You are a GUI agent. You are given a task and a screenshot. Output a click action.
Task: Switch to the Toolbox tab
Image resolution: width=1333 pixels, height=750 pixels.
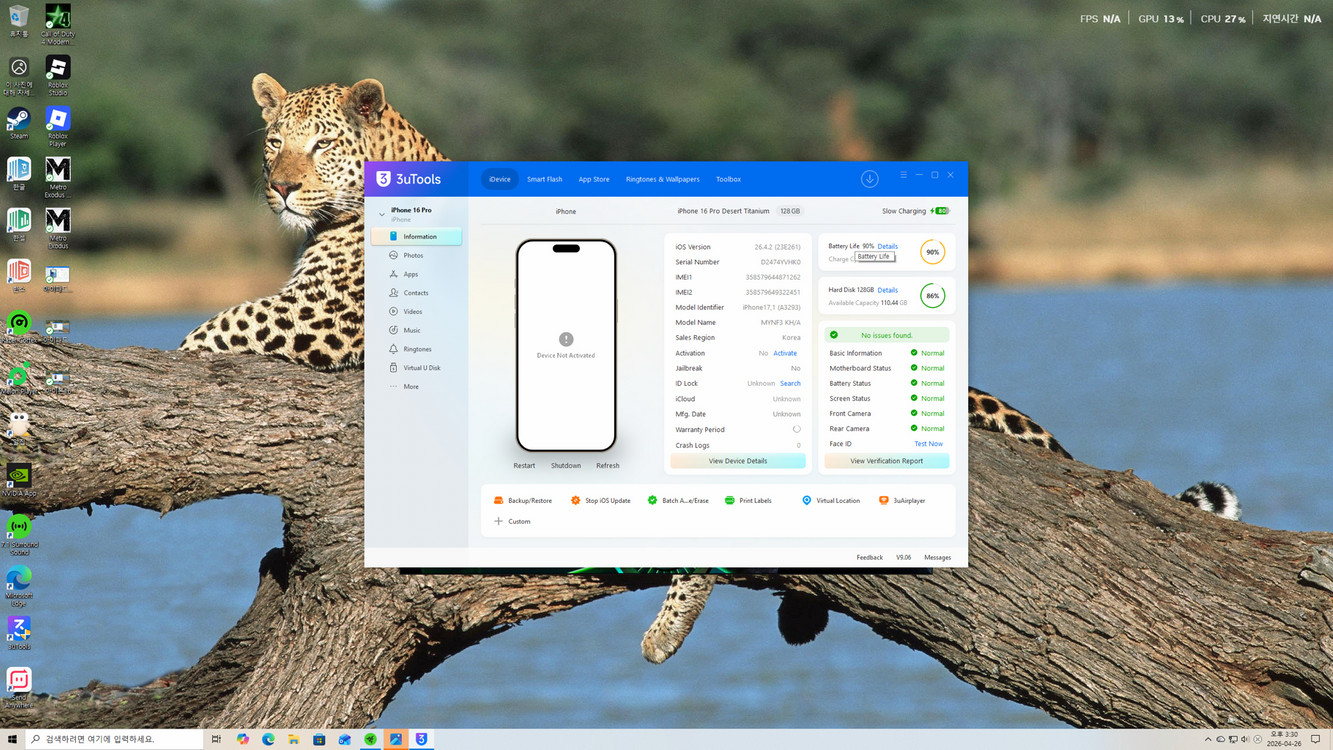click(x=728, y=180)
